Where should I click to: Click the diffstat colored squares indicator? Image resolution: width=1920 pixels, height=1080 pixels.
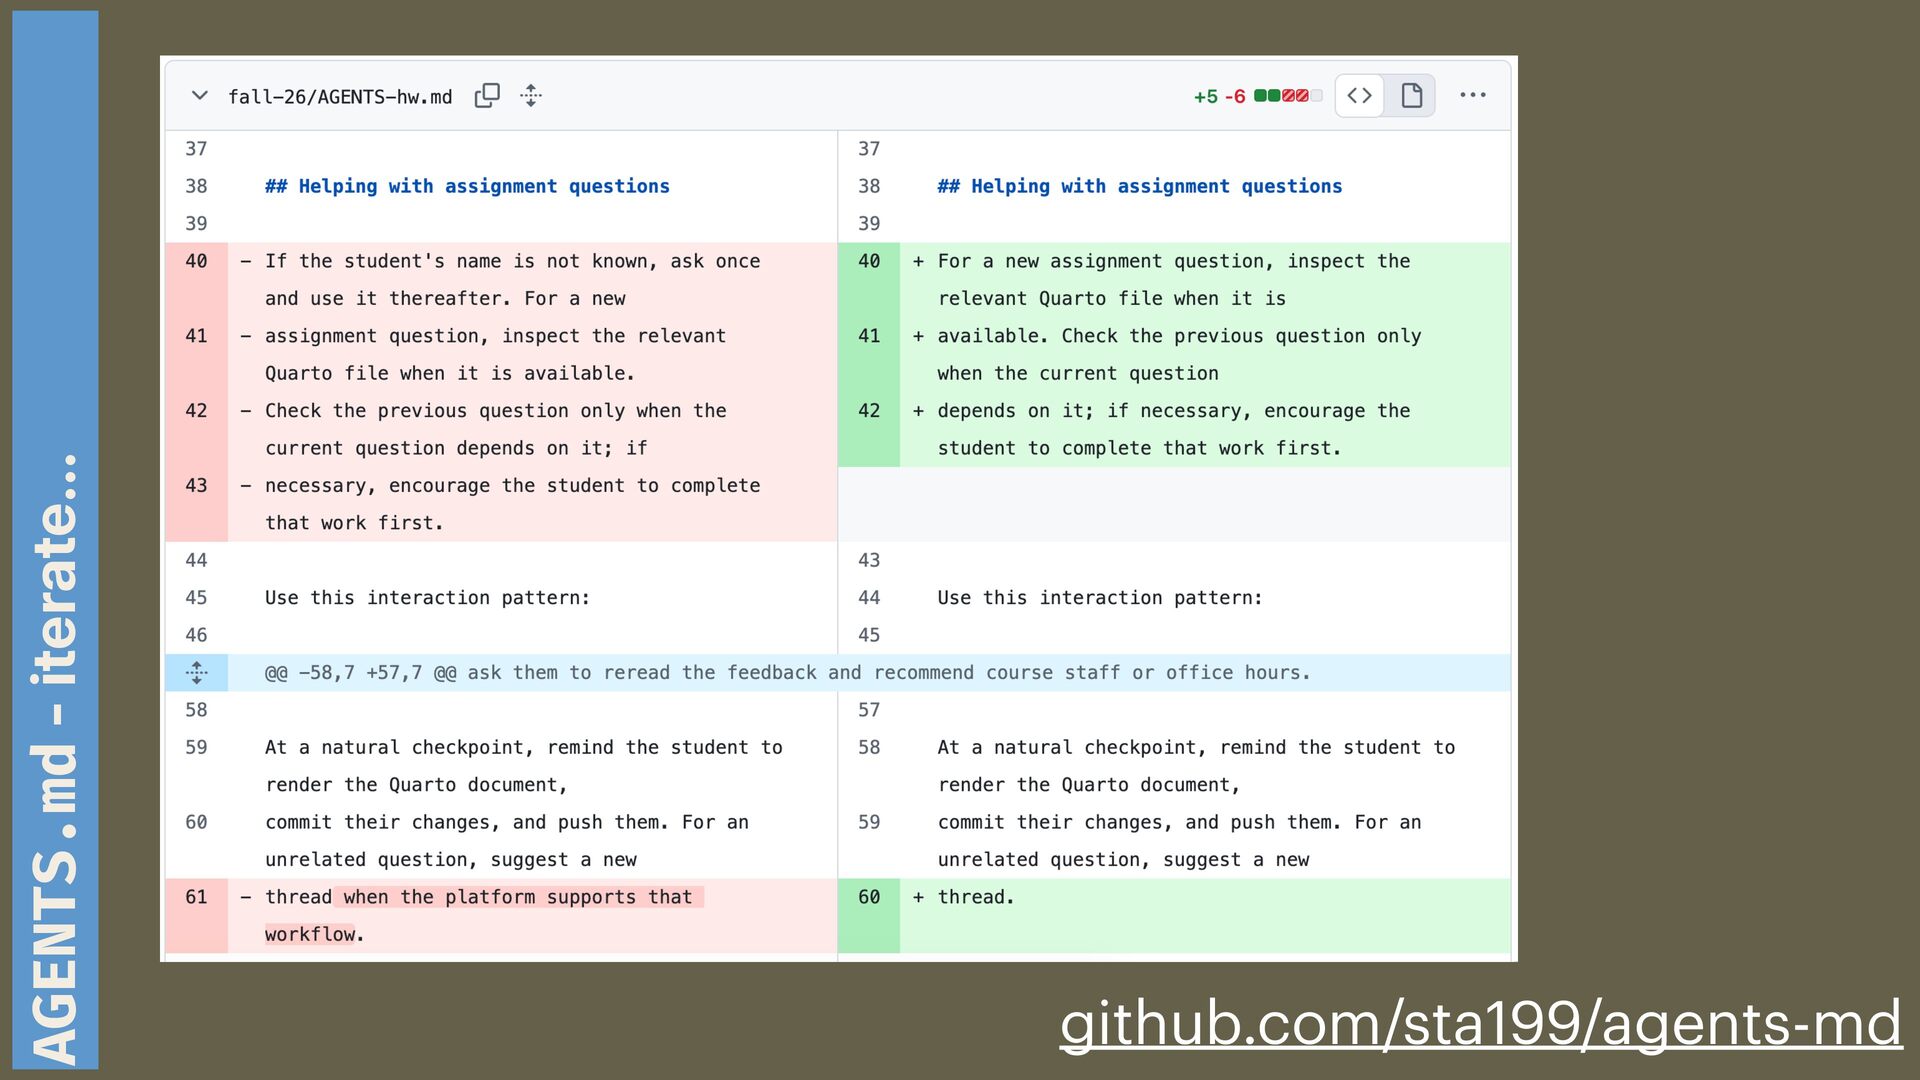pos(1288,96)
